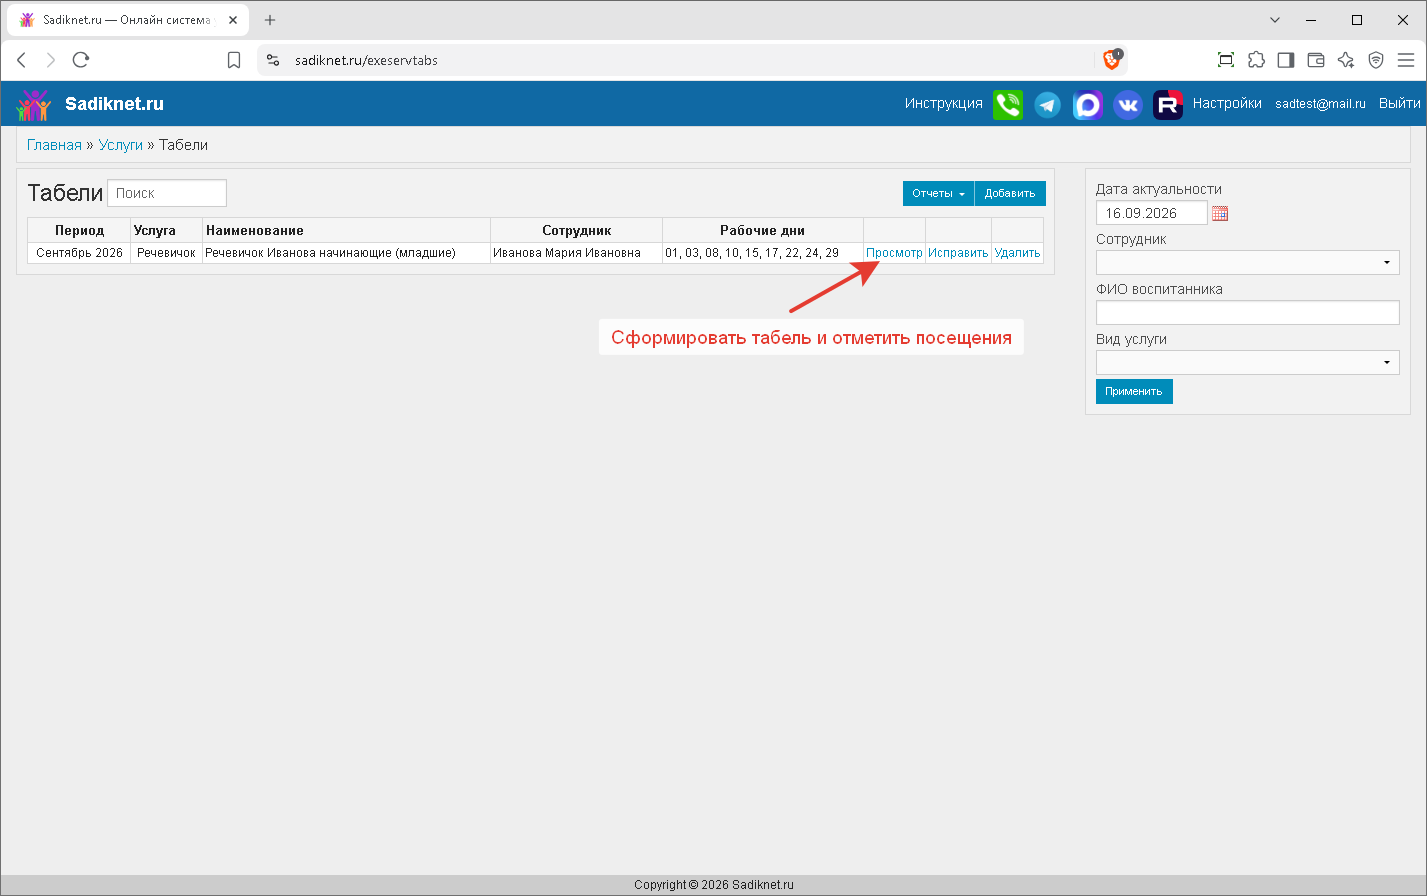Screen dimensions: 1427x896
Task: Go to the Главная breadcrumb link
Action: coord(54,145)
